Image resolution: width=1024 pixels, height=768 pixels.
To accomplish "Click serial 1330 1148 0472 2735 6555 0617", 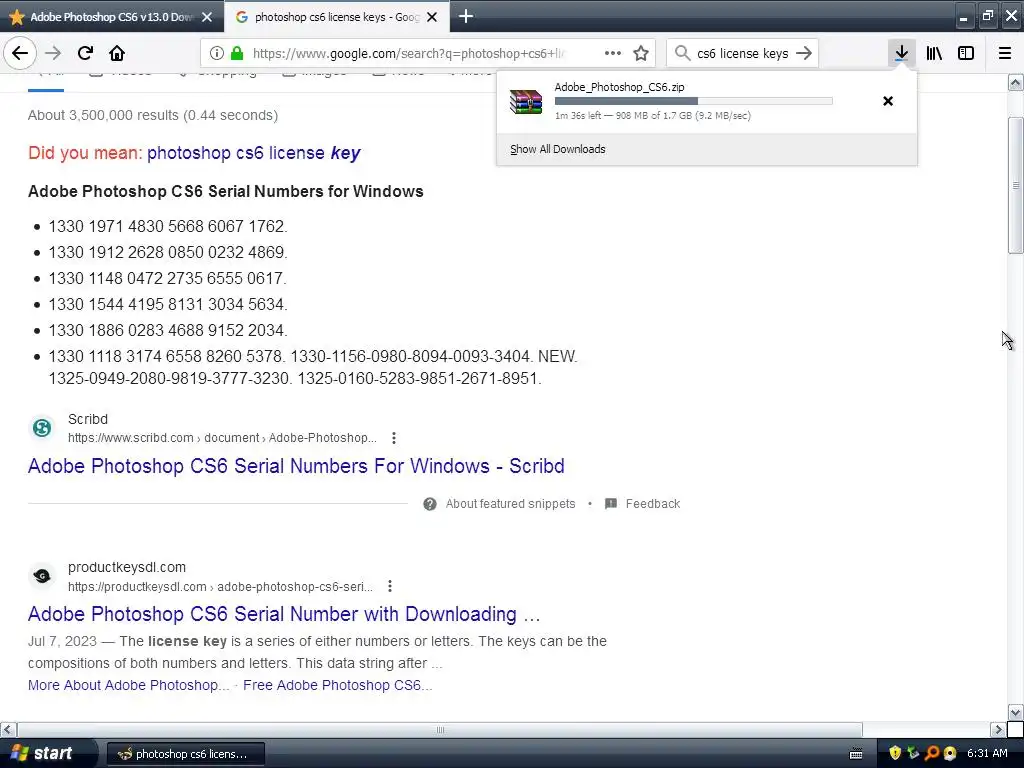I will [x=167, y=278].
